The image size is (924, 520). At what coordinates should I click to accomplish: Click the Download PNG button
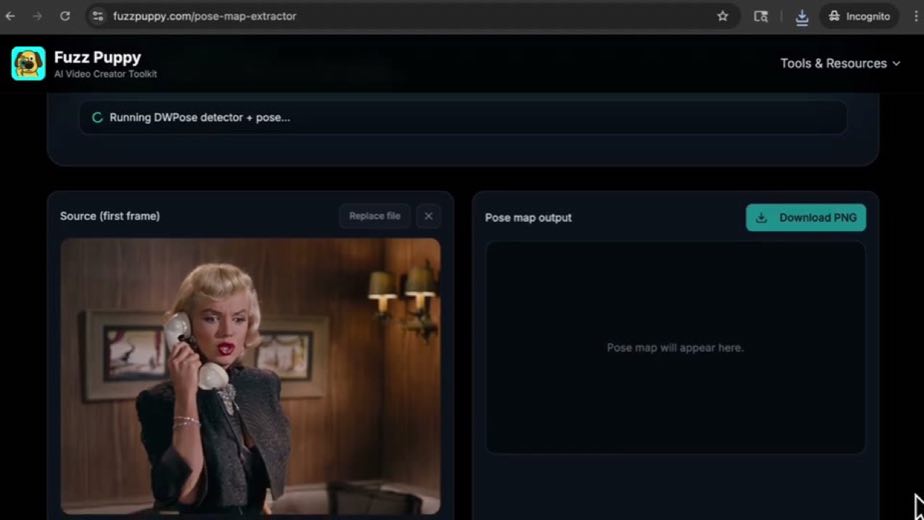[x=806, y=218]
